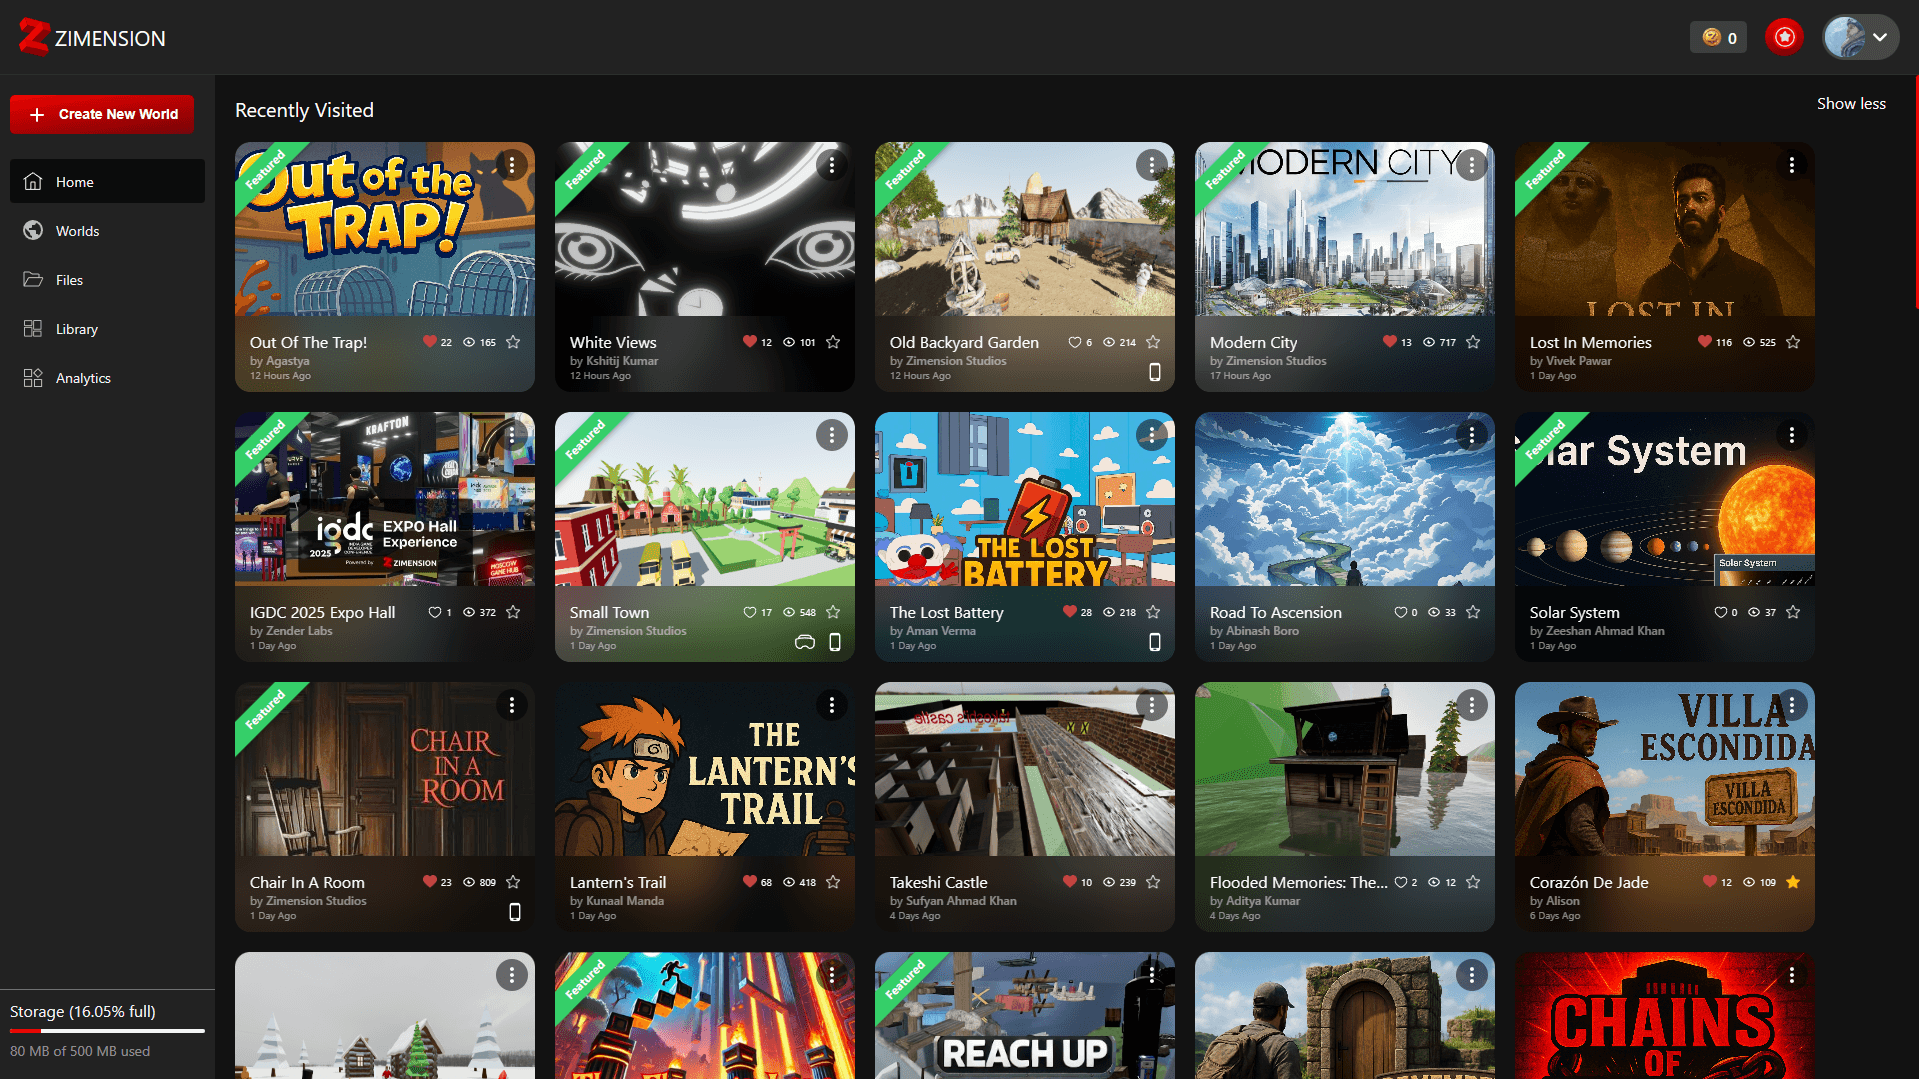The width and height of the screenshot is (1919, 1079).
Task: Click mobile device icon on The Lost Battery
Action: (x=1155, y=642)
